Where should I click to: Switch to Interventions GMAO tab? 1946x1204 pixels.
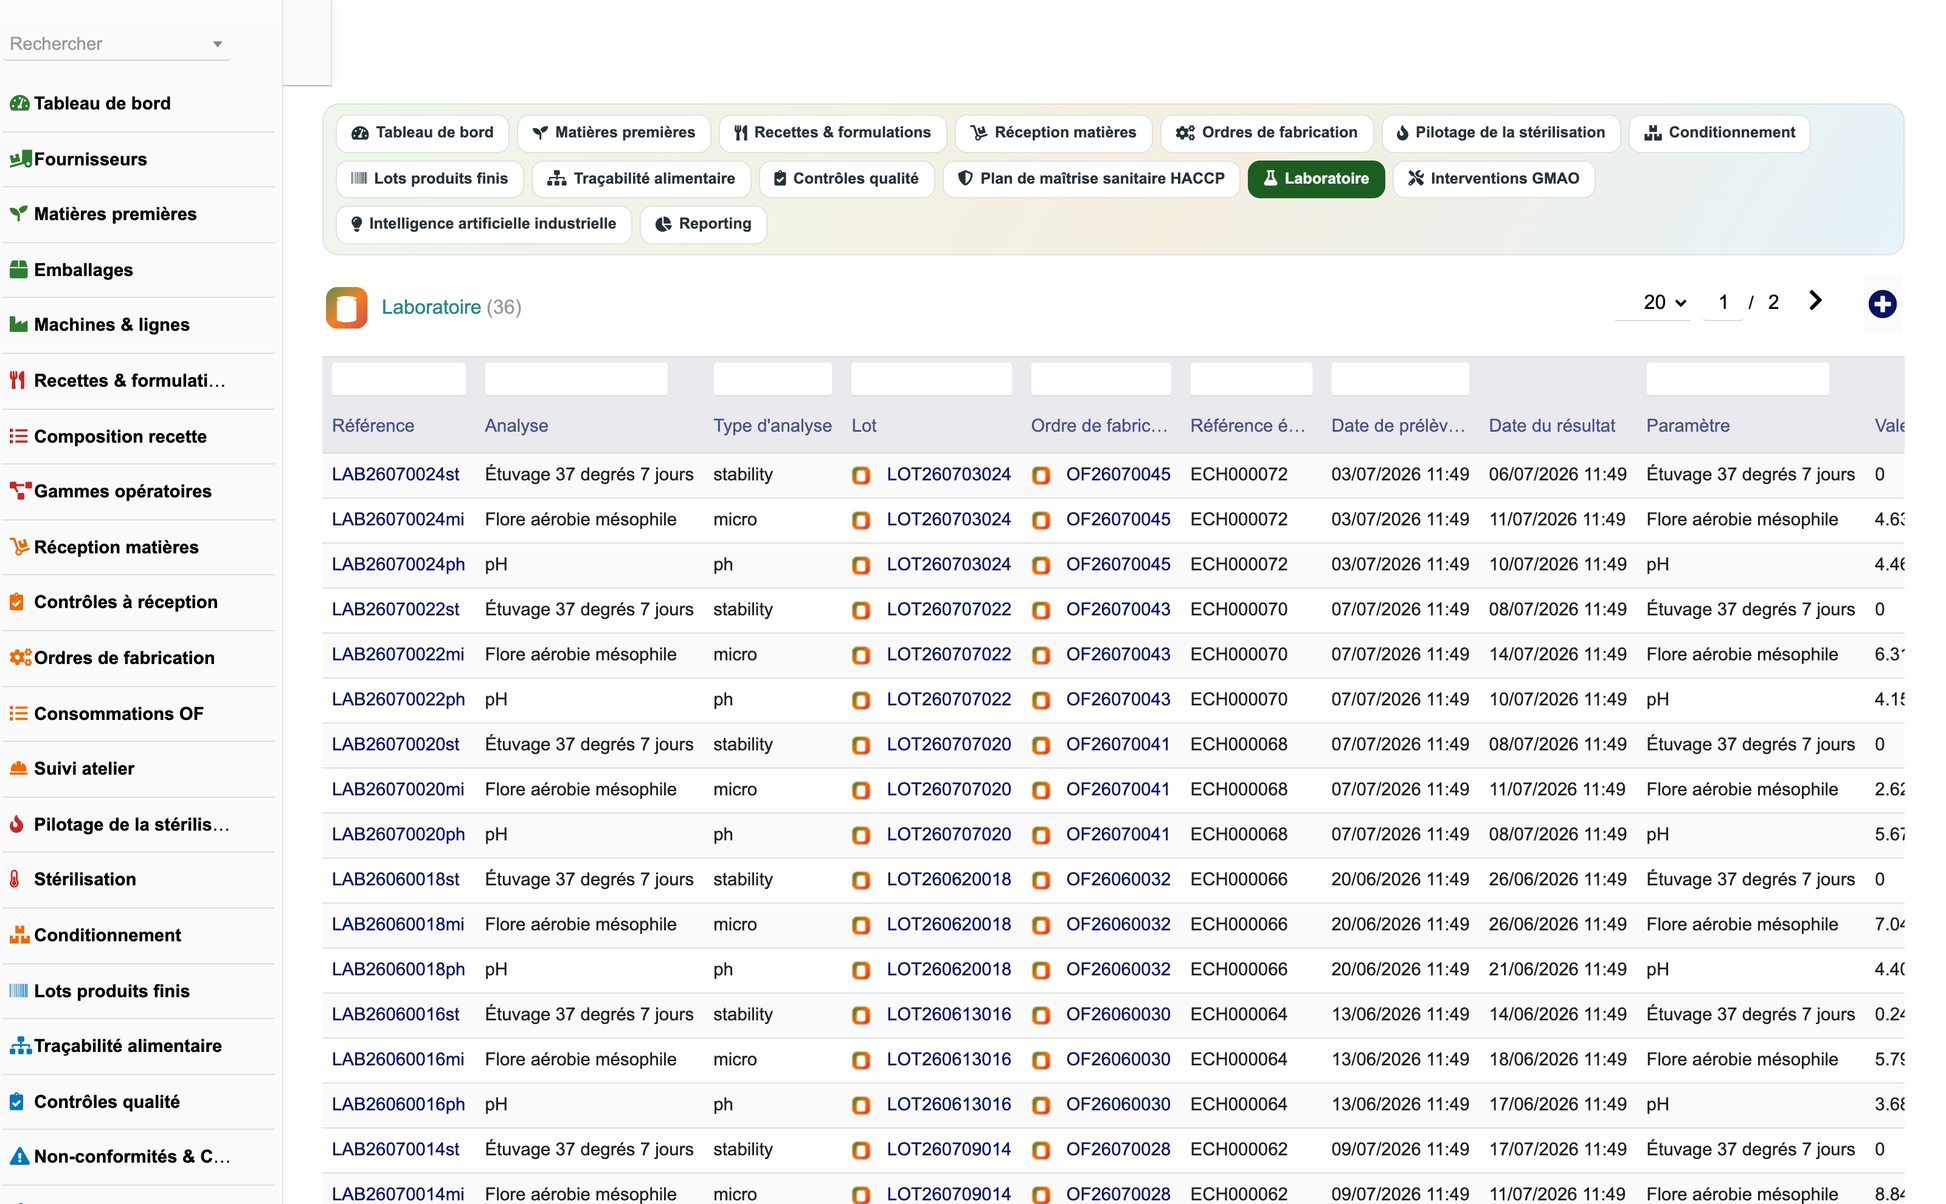[1493, 179]
